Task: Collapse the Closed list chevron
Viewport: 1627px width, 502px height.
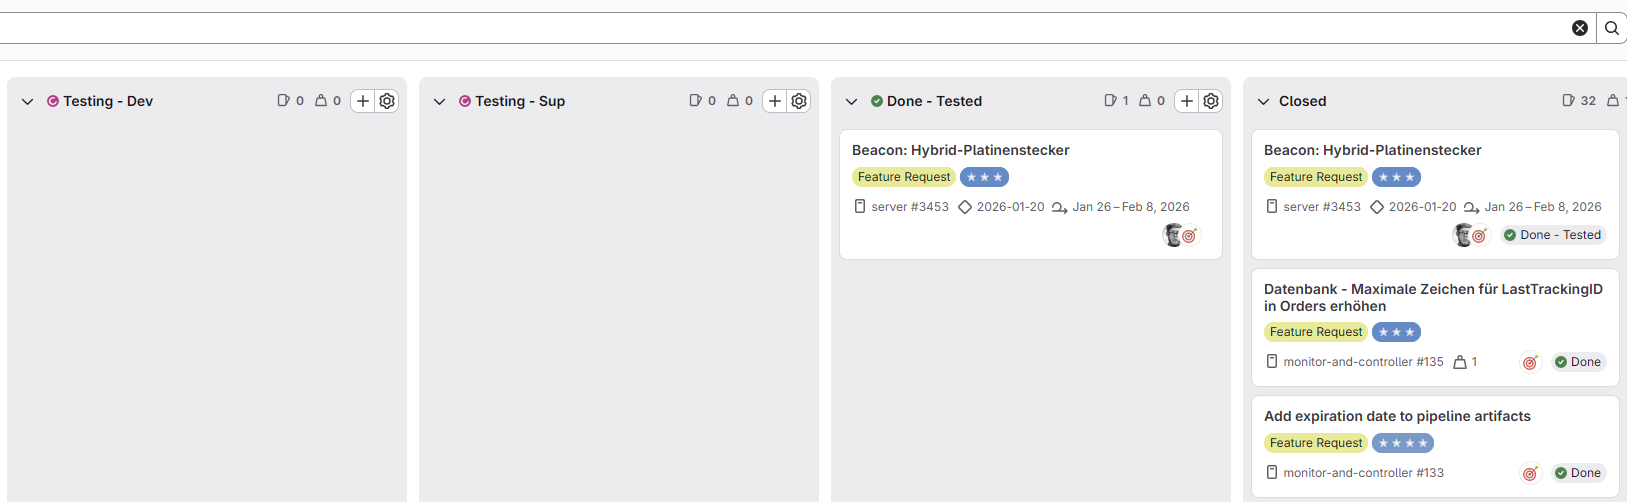Action: click(x=1264, y=102)
